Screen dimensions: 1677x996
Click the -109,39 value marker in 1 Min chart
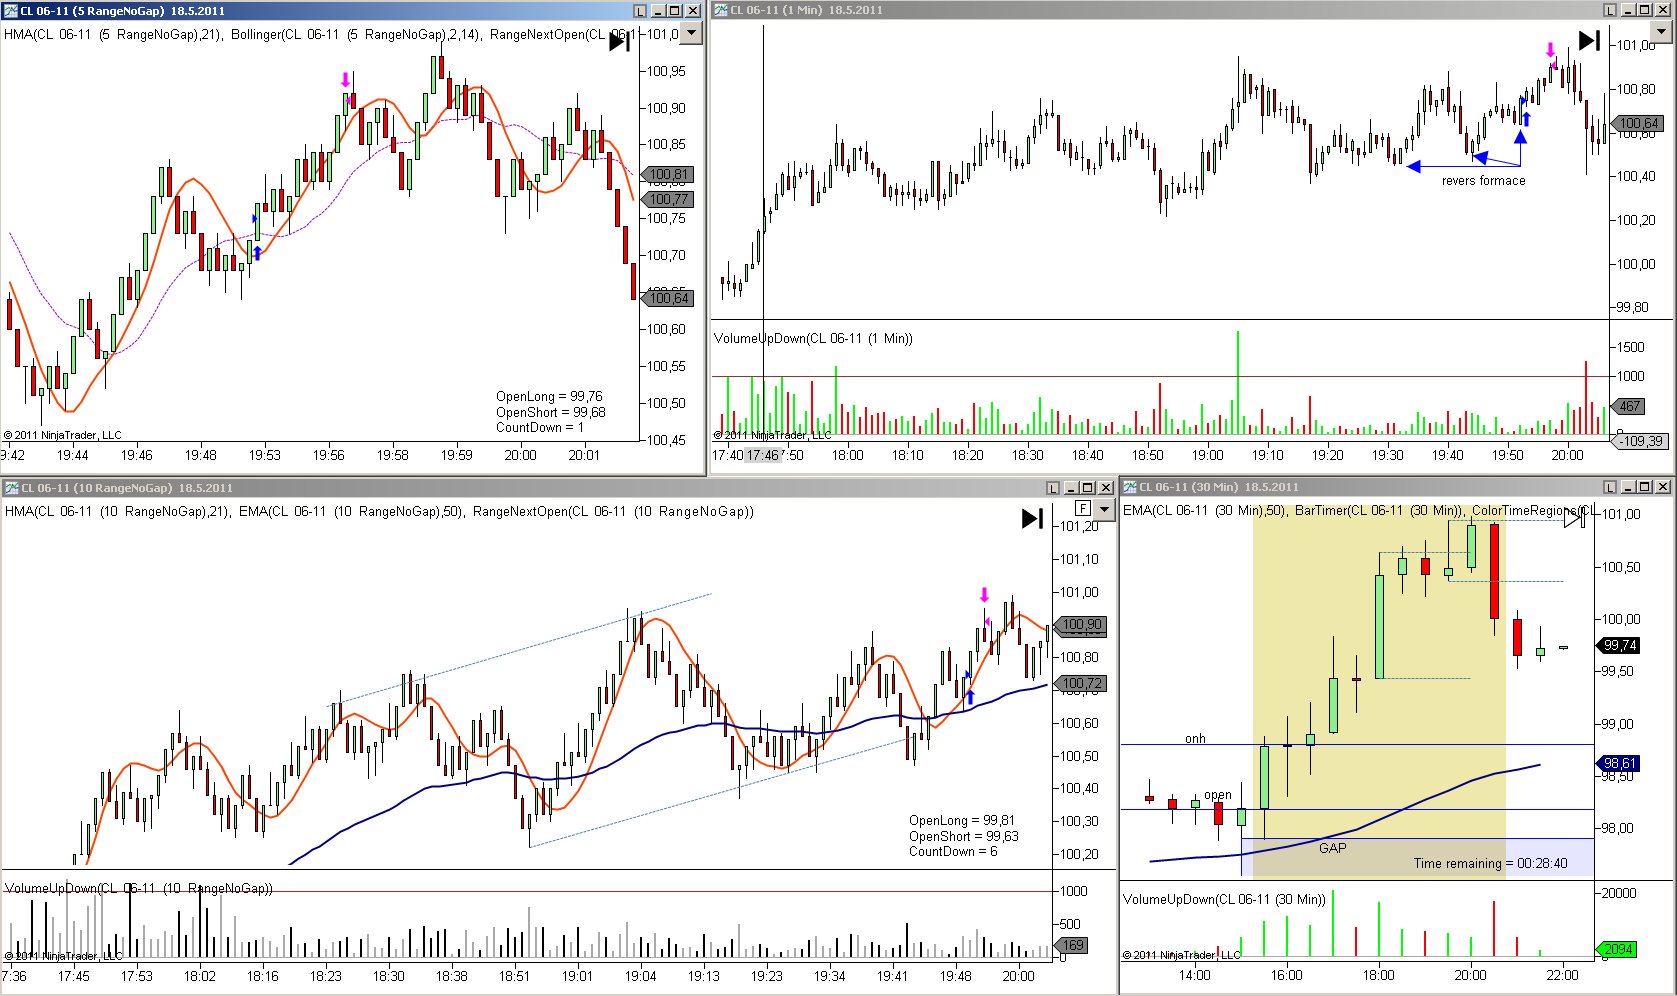1640,441
